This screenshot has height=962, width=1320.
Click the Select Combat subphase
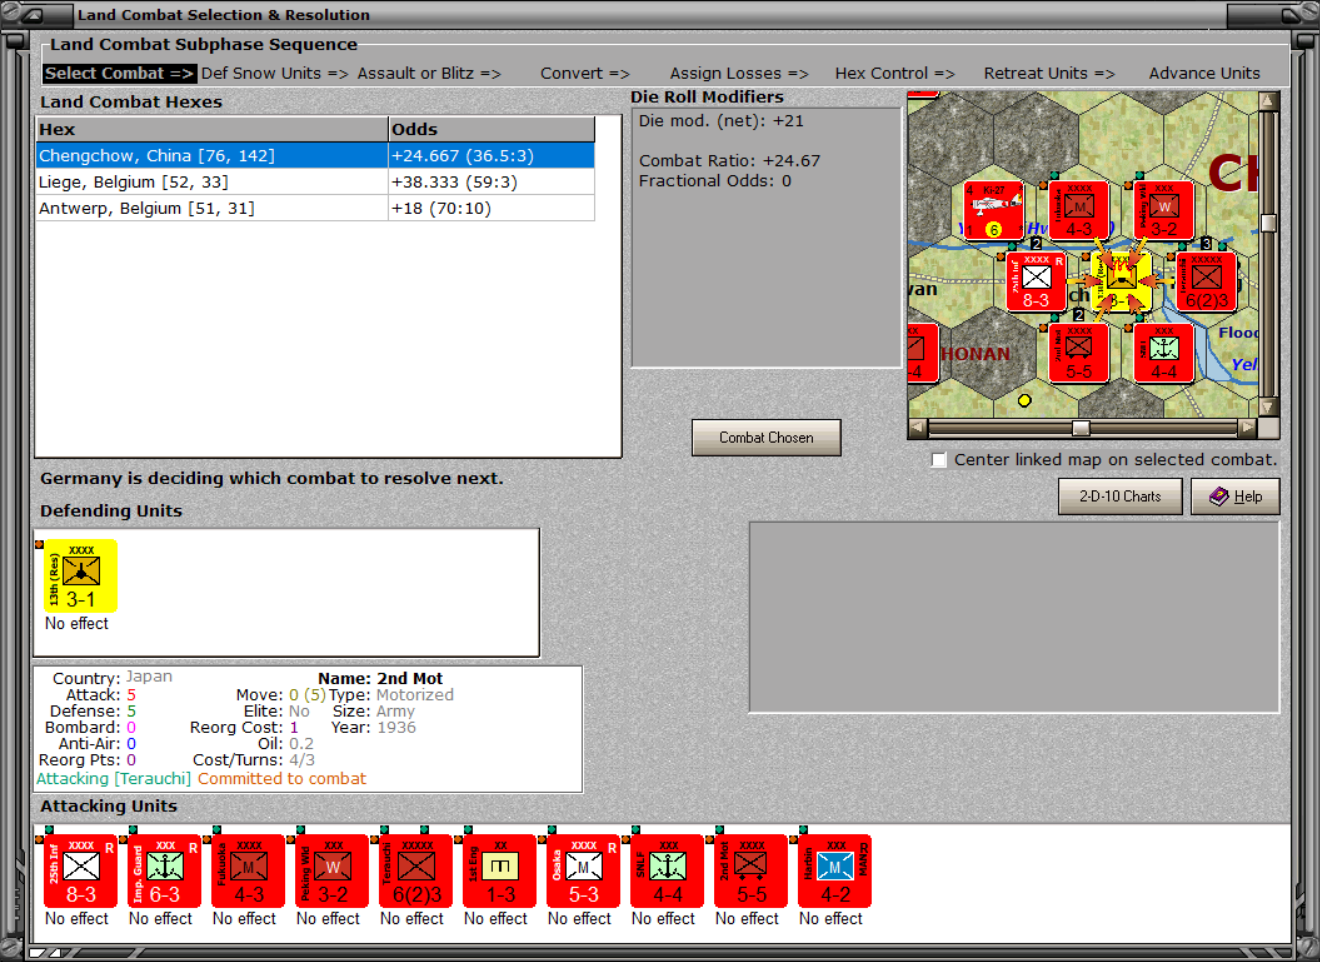119,73
